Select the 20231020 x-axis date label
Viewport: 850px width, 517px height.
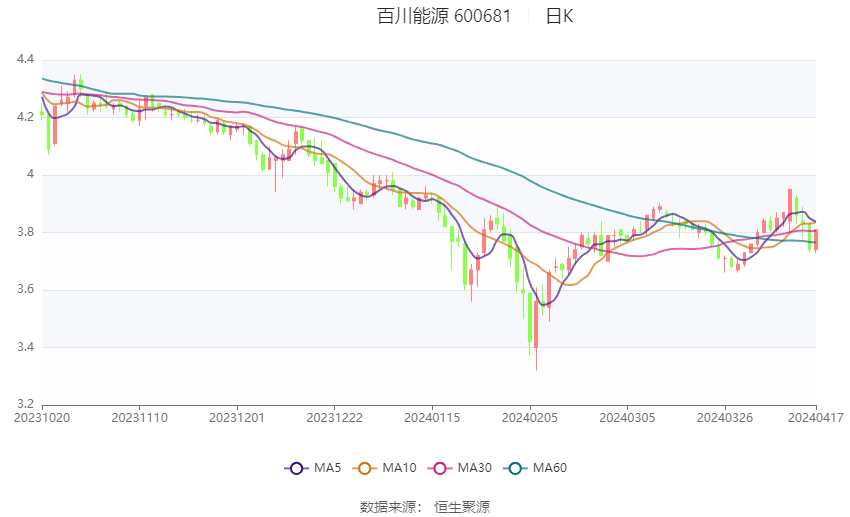click(42, 418)
